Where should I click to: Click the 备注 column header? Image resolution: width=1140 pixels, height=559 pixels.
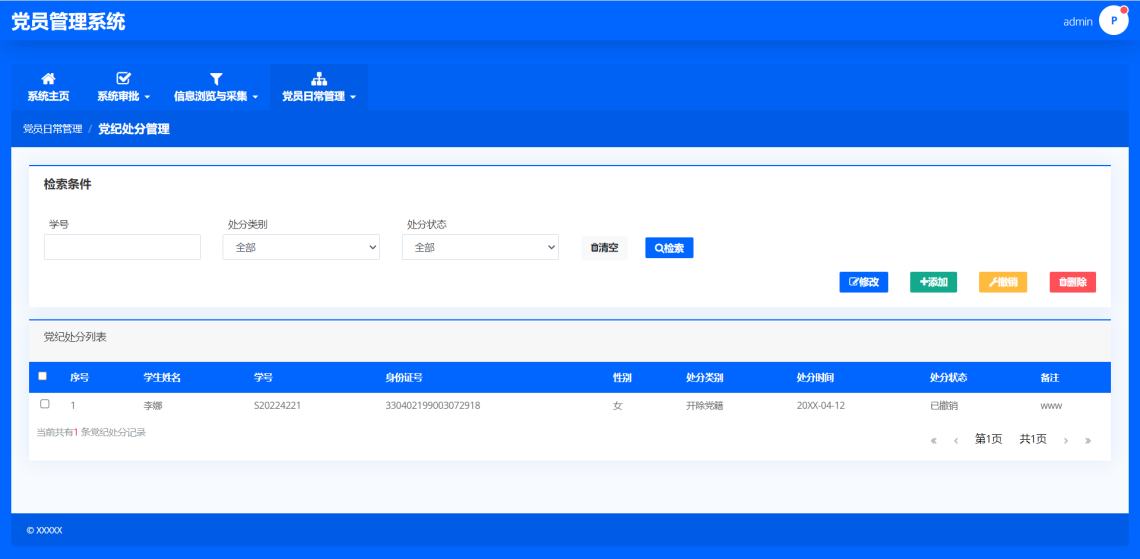[1050, 377]
